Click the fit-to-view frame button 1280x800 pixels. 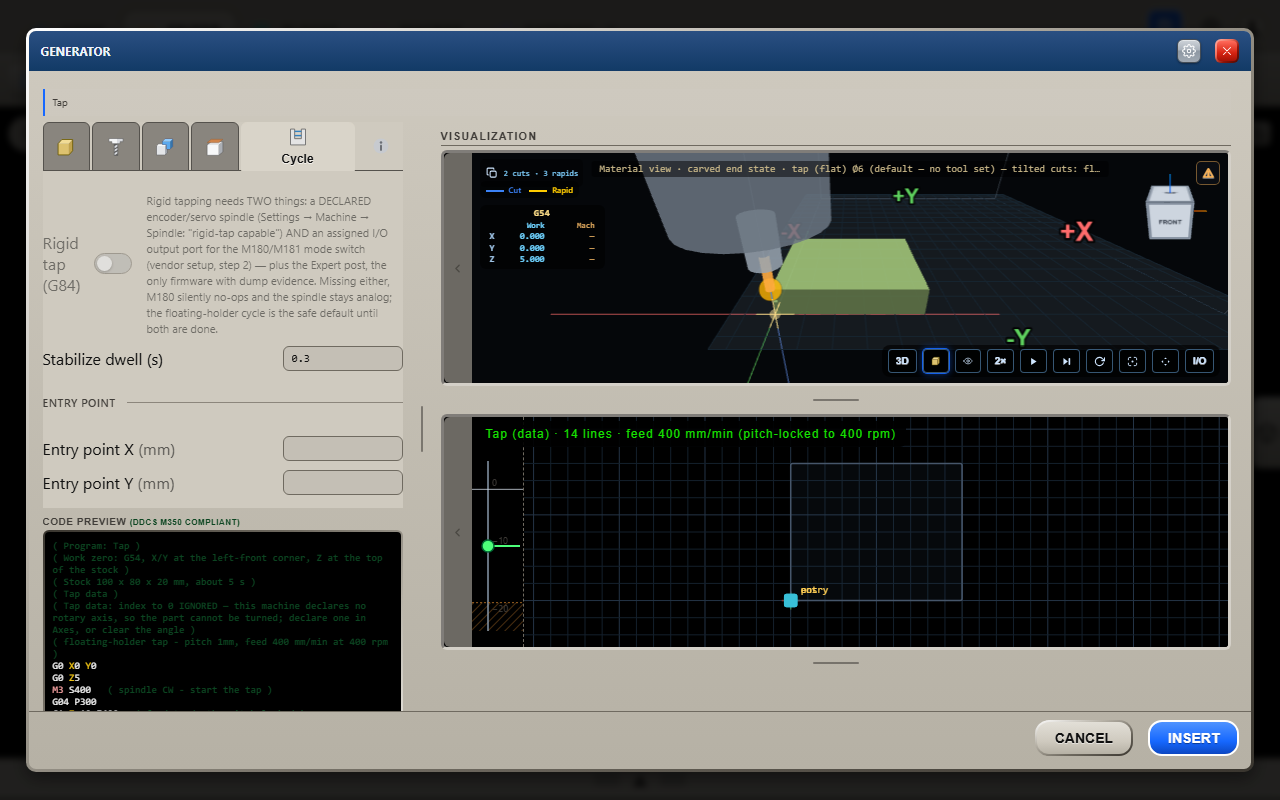pyautogui.click(x=1132, y=361)
